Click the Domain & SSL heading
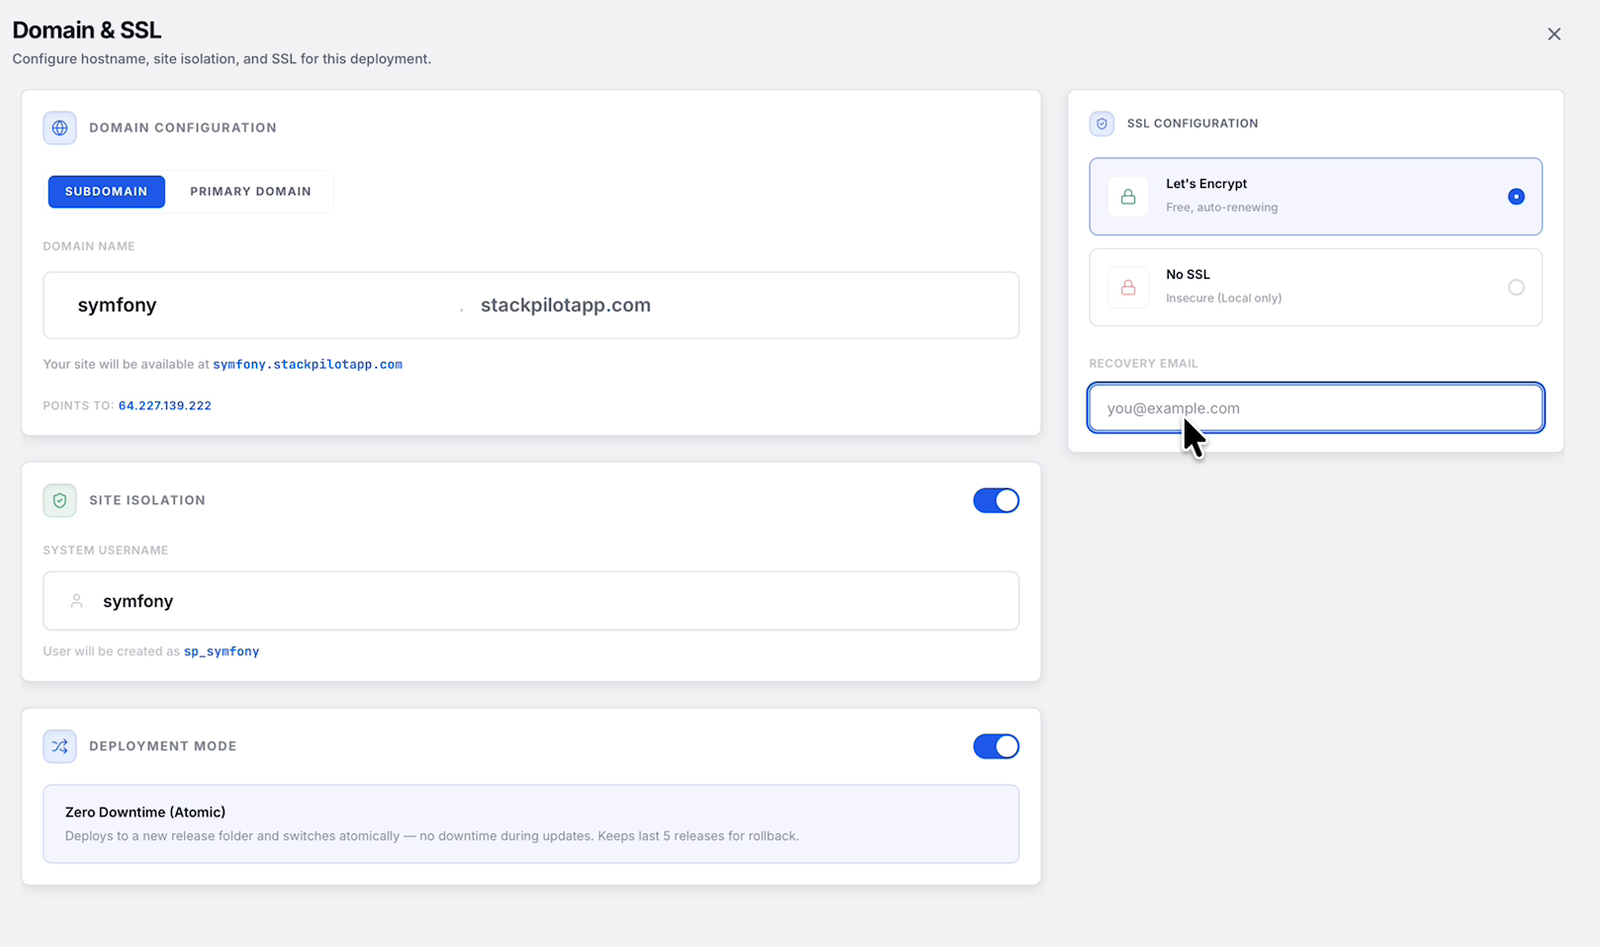Viewport: 1600px width, 947px height. [x=87, y=30]
